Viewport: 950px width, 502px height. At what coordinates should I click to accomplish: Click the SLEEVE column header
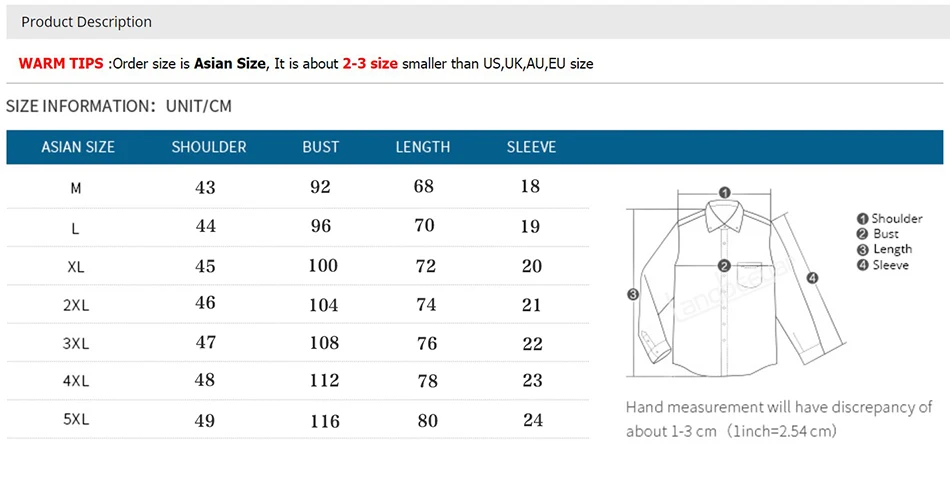[x=531, y=147]
